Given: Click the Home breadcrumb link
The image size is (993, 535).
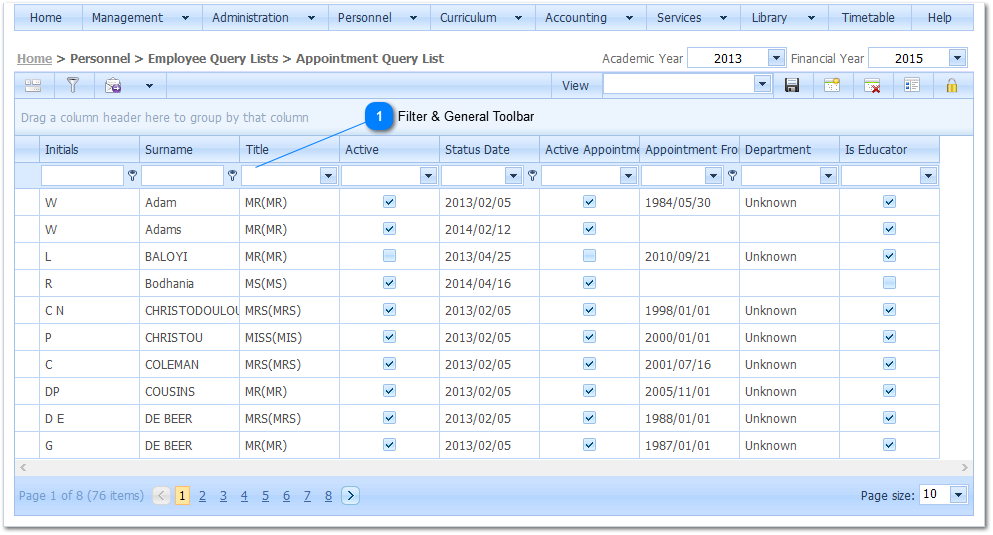Looking at the screenshot, I should click(34, 59).
